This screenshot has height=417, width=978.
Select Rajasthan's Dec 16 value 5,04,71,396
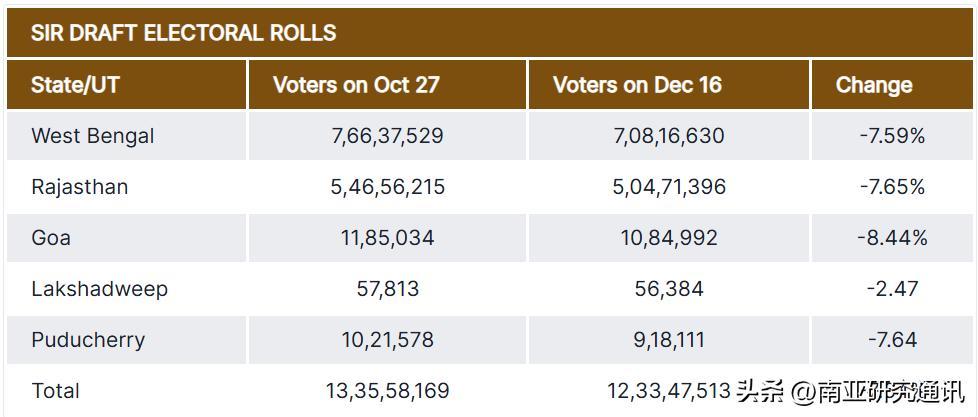pos(669,187)
